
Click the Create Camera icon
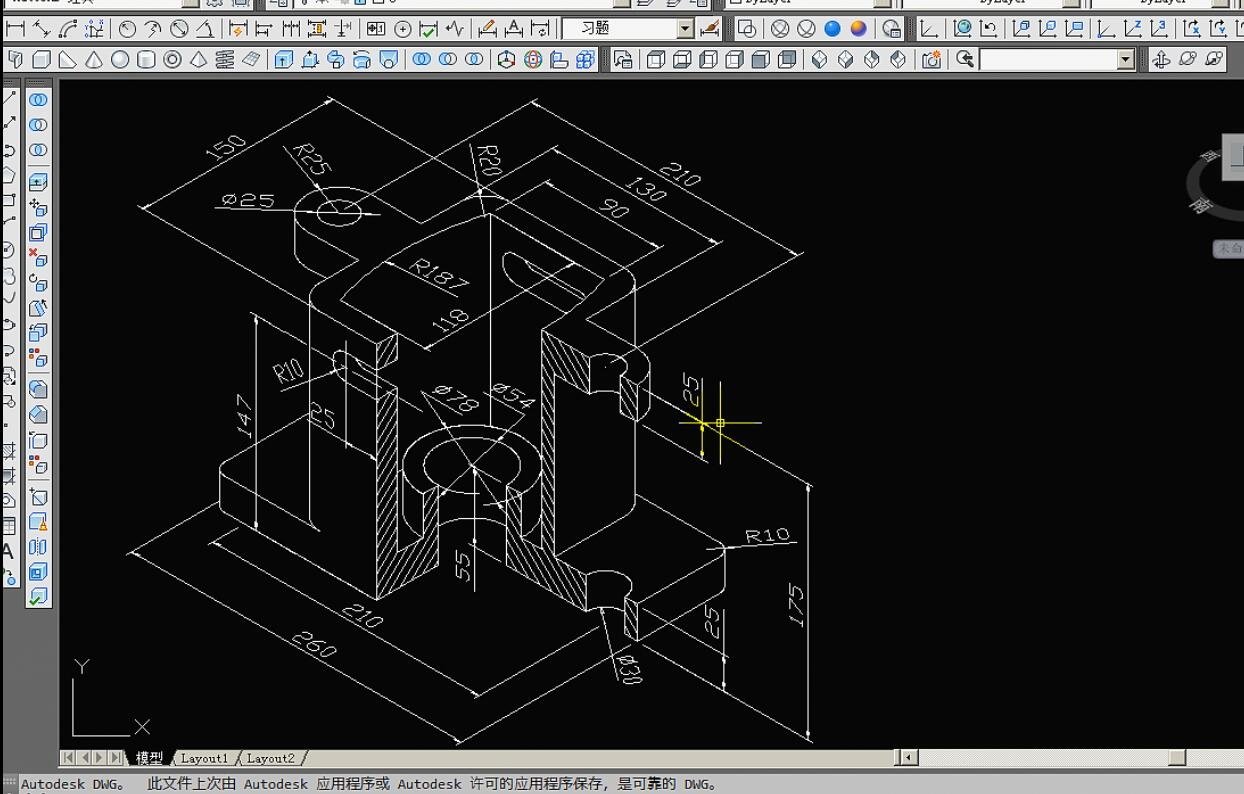pyautogui.click(x=931, y=60)
